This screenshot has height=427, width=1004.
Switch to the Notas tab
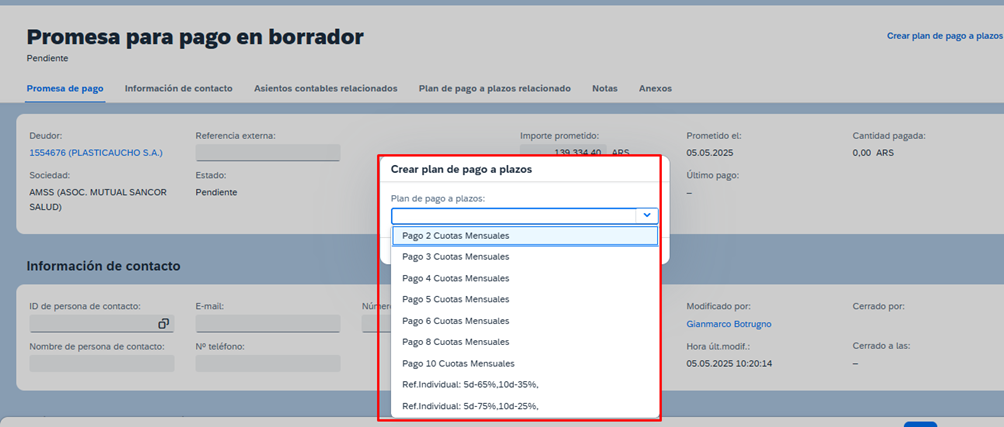coord(604,88)
